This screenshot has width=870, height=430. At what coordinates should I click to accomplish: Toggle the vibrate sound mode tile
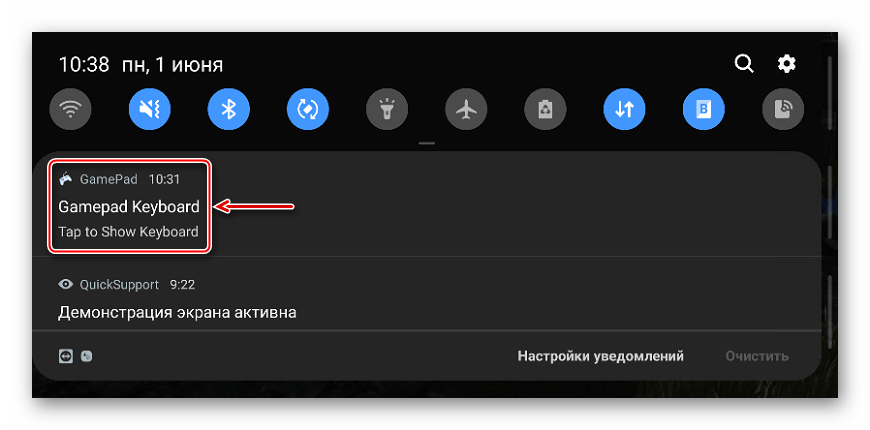pos(150,109)
